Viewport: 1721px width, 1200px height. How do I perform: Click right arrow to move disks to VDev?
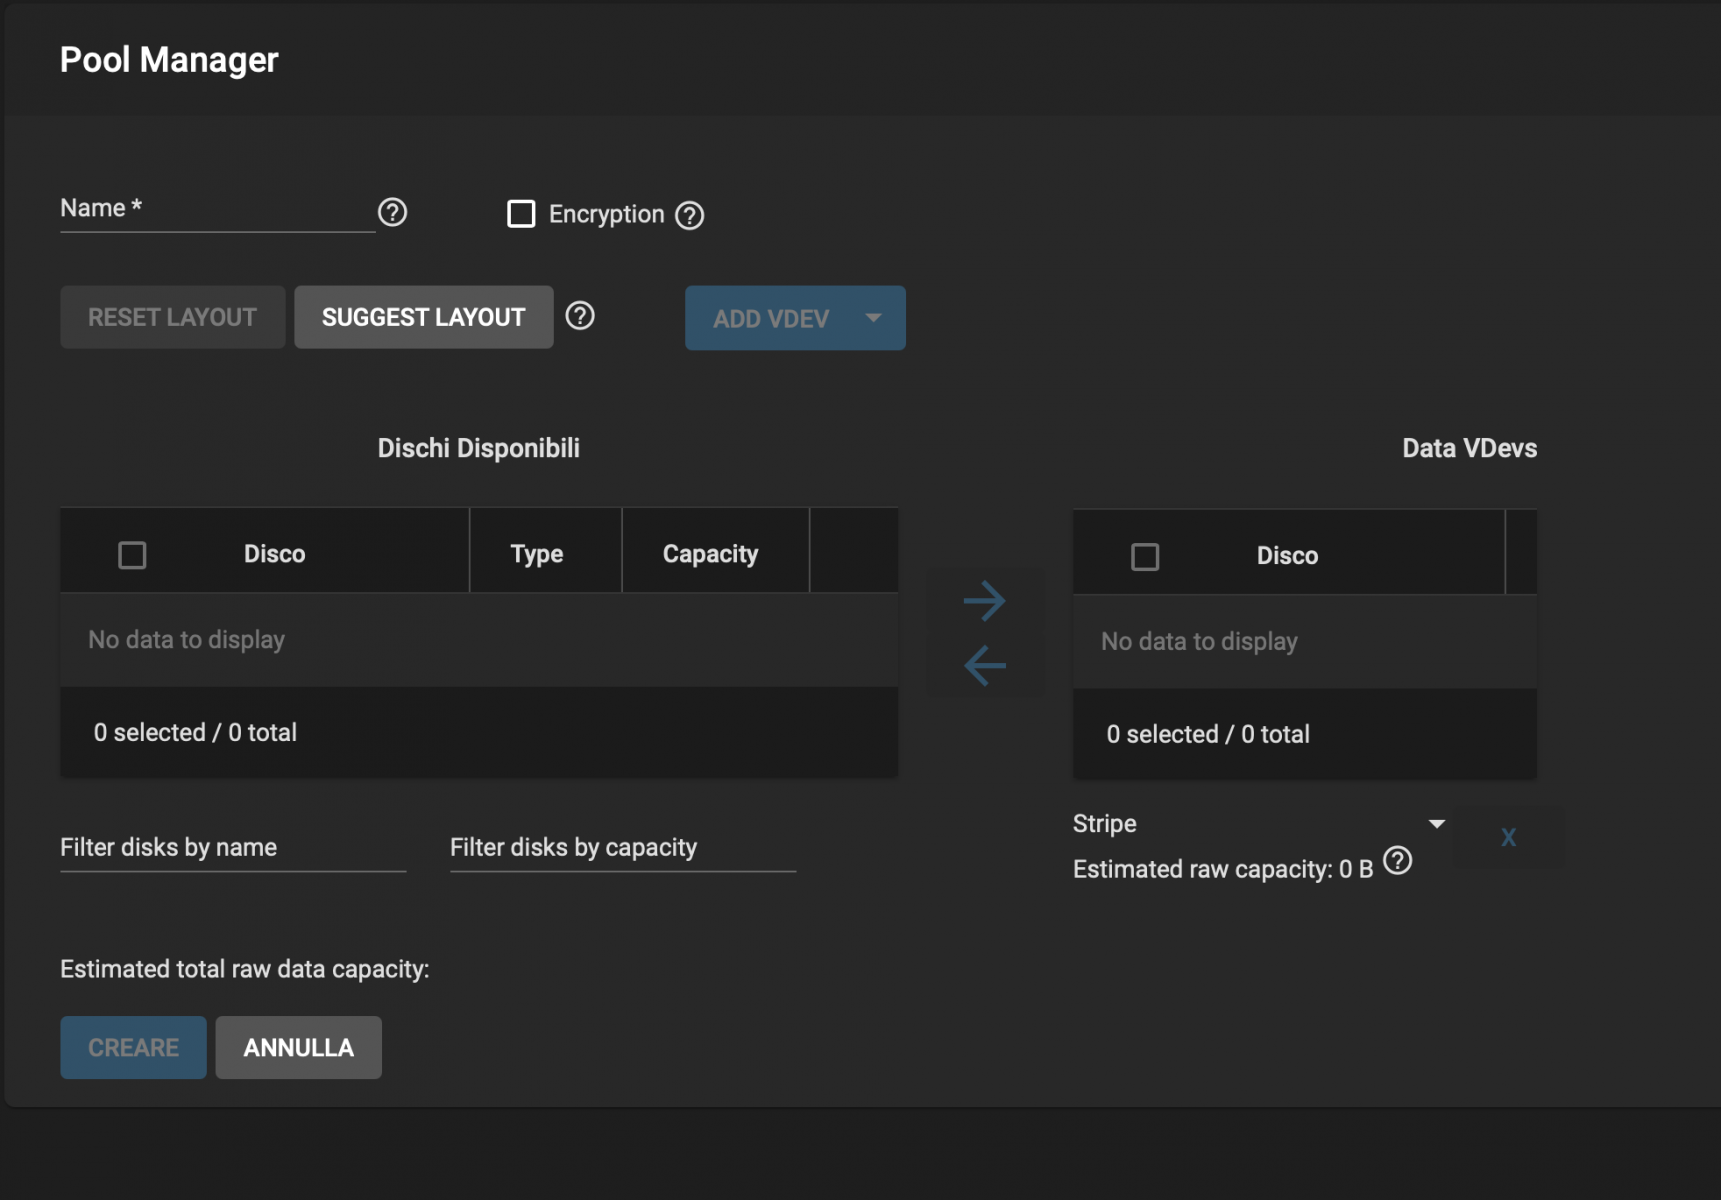point(985,601)
